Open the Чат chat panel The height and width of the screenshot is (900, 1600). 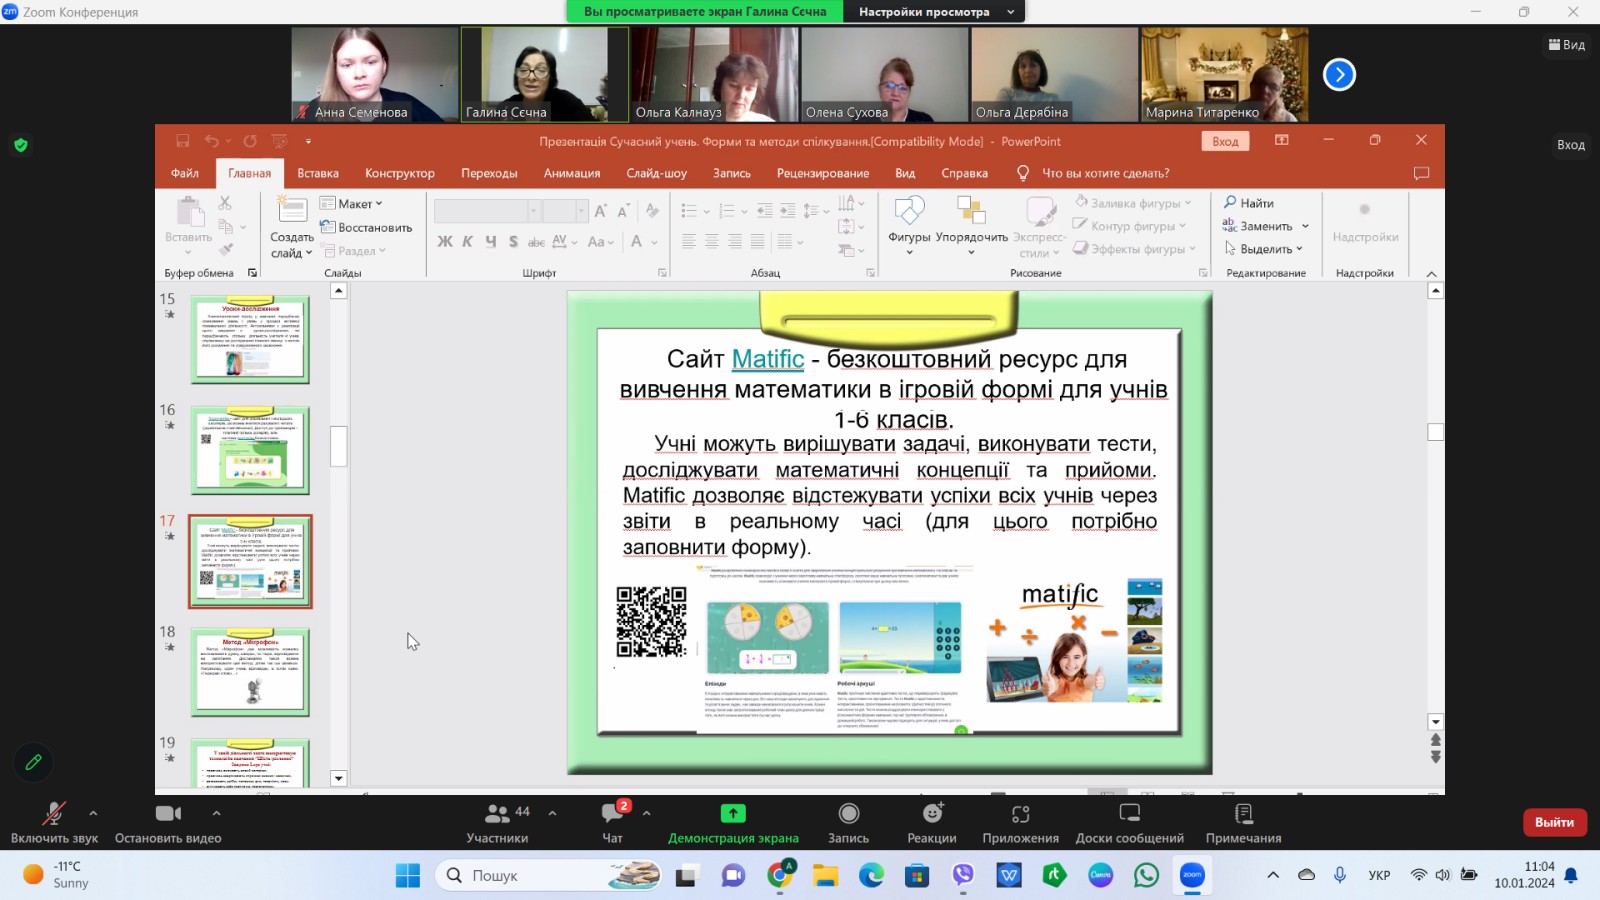612,822
